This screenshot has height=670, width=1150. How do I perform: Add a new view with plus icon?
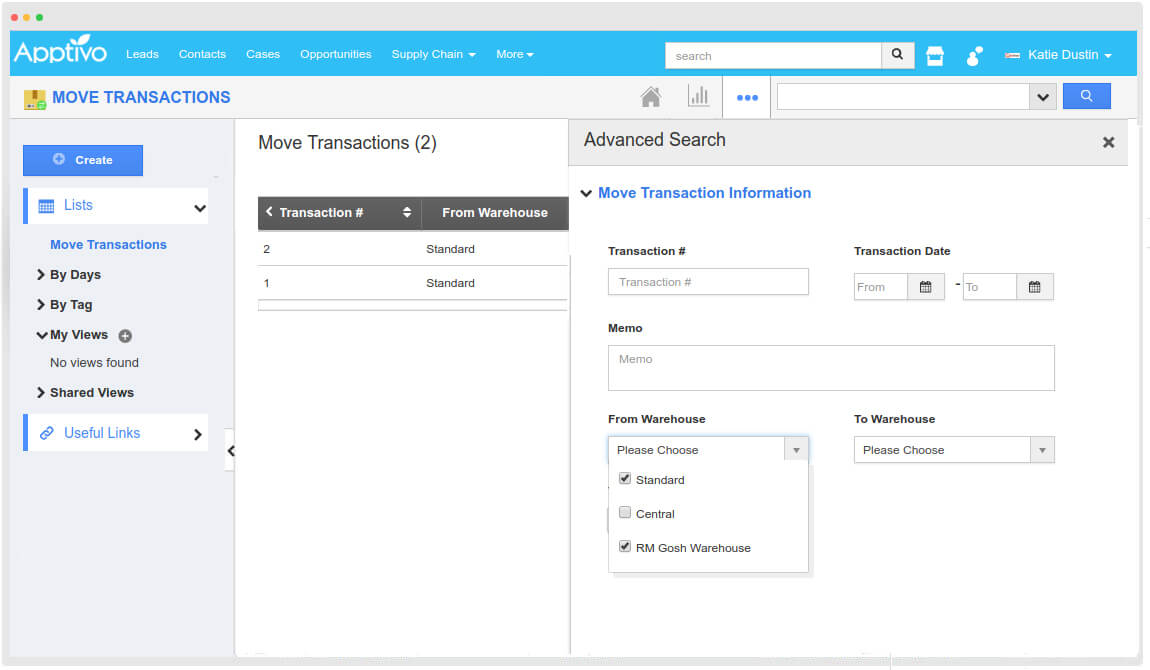click(125, 336)
